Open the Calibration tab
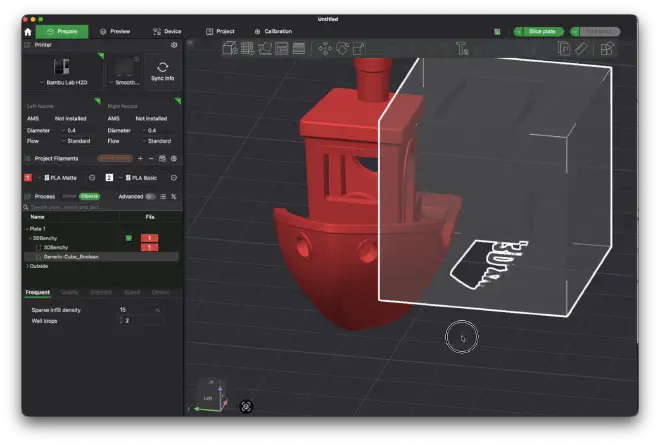660x445 pixels. click(x=273, y=32)
